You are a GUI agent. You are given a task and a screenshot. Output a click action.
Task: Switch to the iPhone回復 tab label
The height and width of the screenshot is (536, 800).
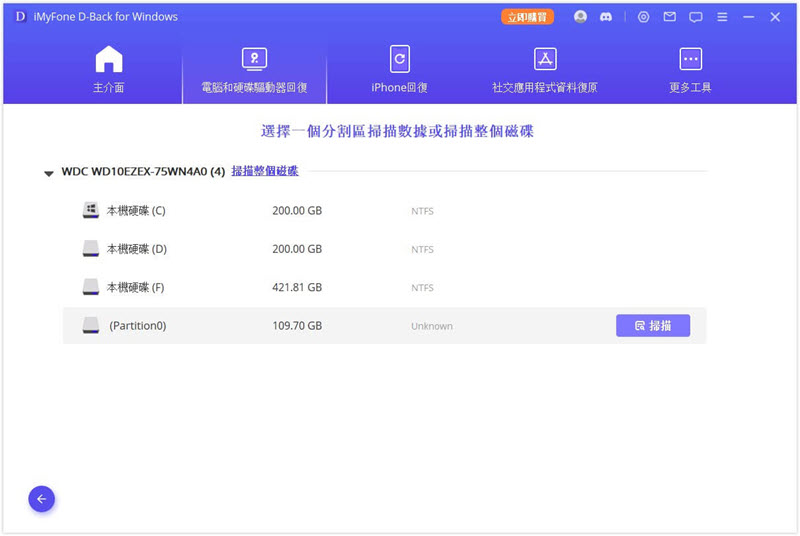(399, 88)
